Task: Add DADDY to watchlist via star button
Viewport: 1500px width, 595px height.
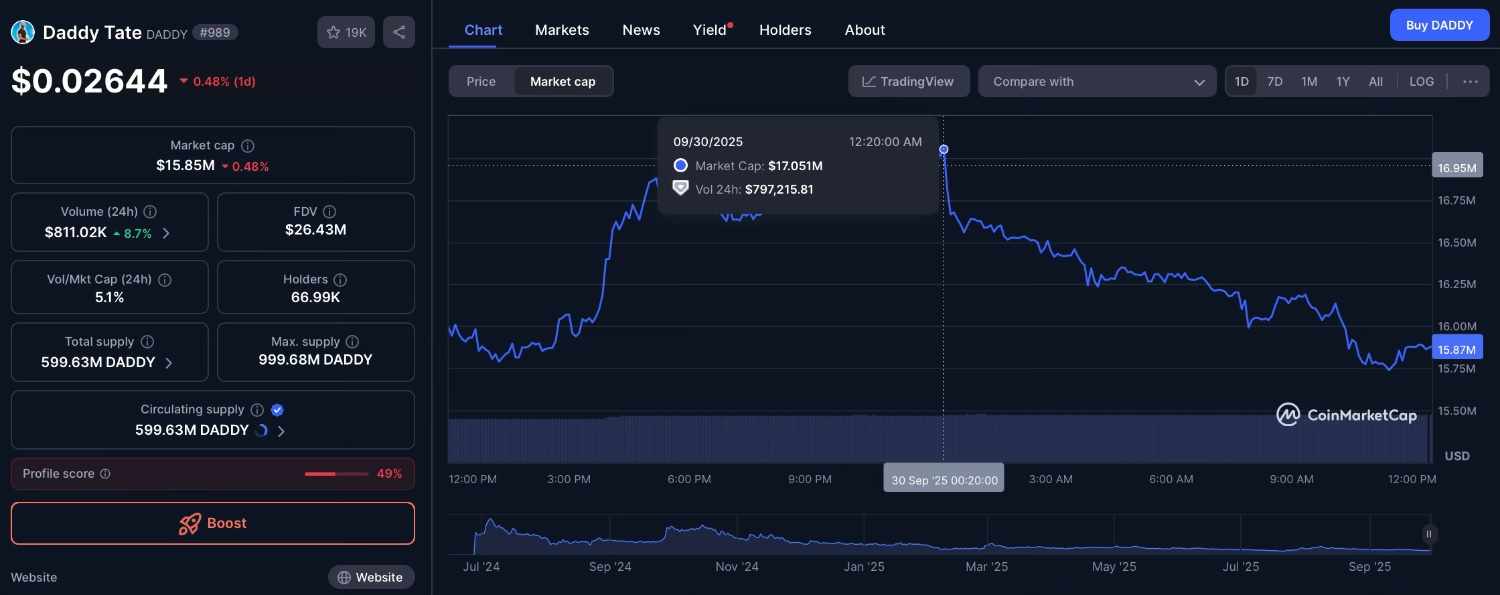Action: point(347,32)
